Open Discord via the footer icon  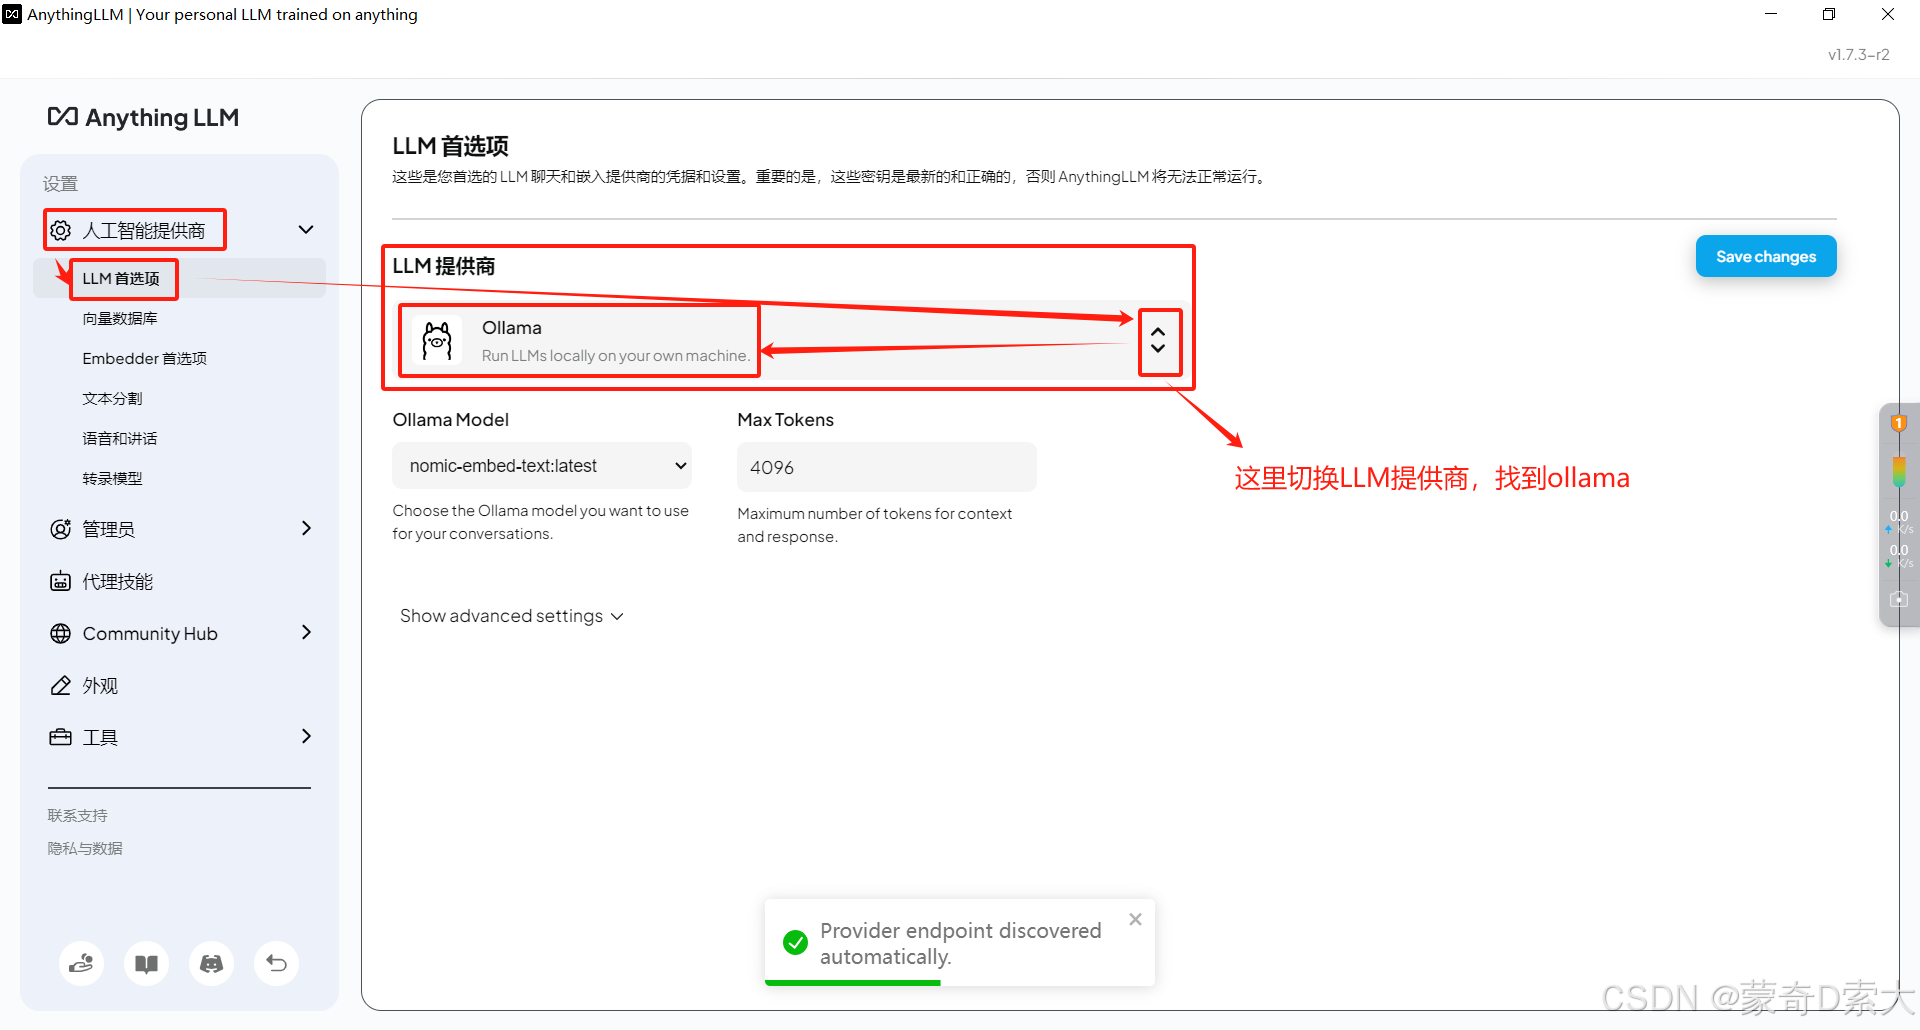[211, 963]
